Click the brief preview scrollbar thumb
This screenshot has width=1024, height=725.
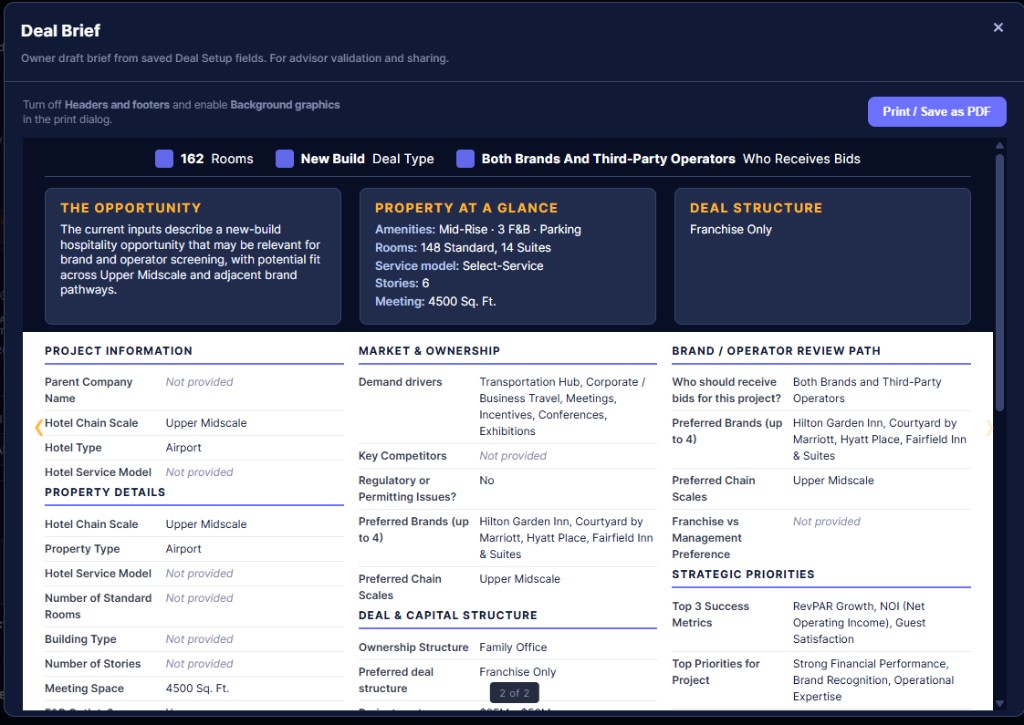999,283
